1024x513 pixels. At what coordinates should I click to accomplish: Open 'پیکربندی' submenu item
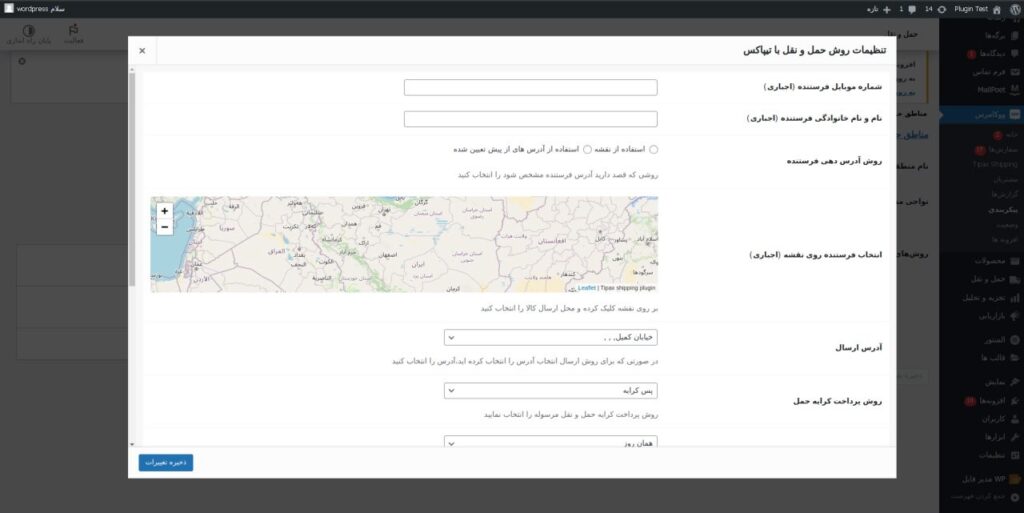pos(1003,210)
